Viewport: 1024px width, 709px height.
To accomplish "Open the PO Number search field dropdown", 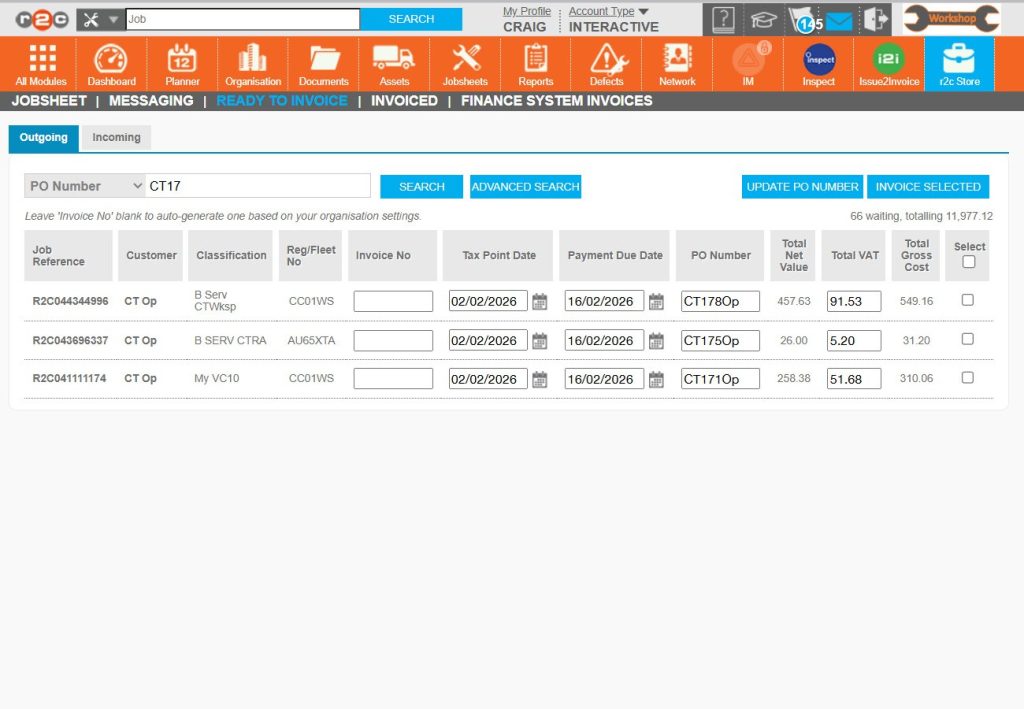I will click(83, 186).
